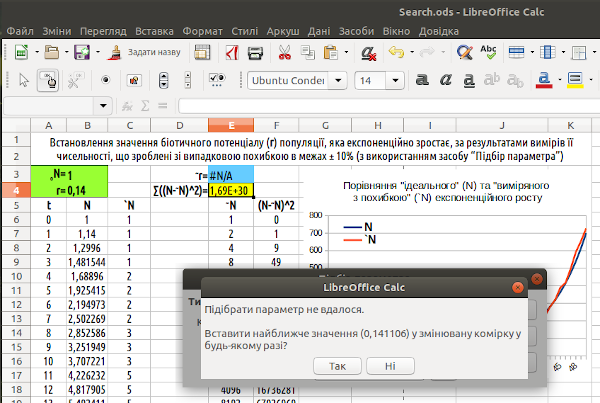This screenshot has height=403, width=600.
Task: Click the checkbox form controls icon
Action: [x=217, y=80]
